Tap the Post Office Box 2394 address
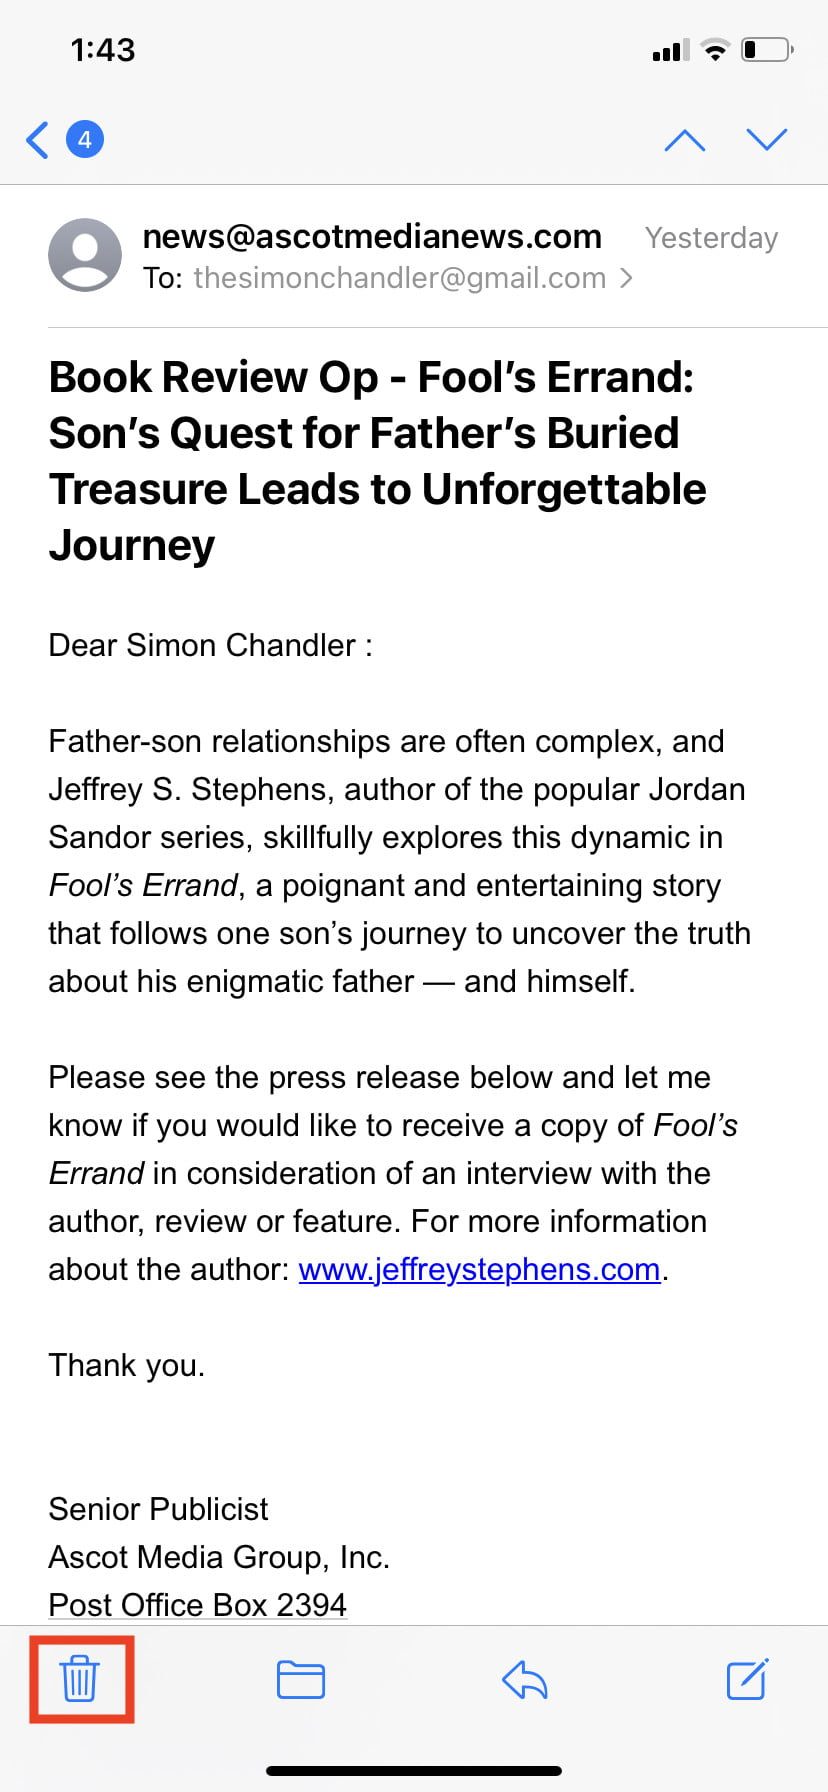 click(197, 1604)
